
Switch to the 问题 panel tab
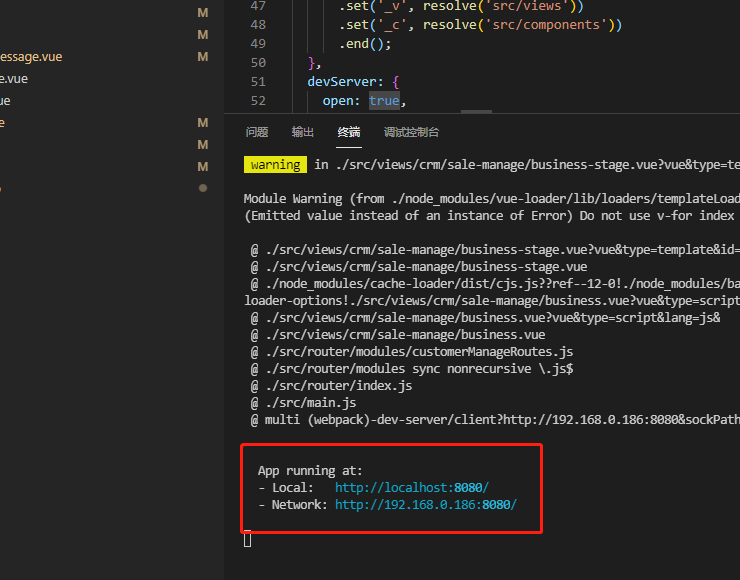pyautogui.click(x=257, y=132)
